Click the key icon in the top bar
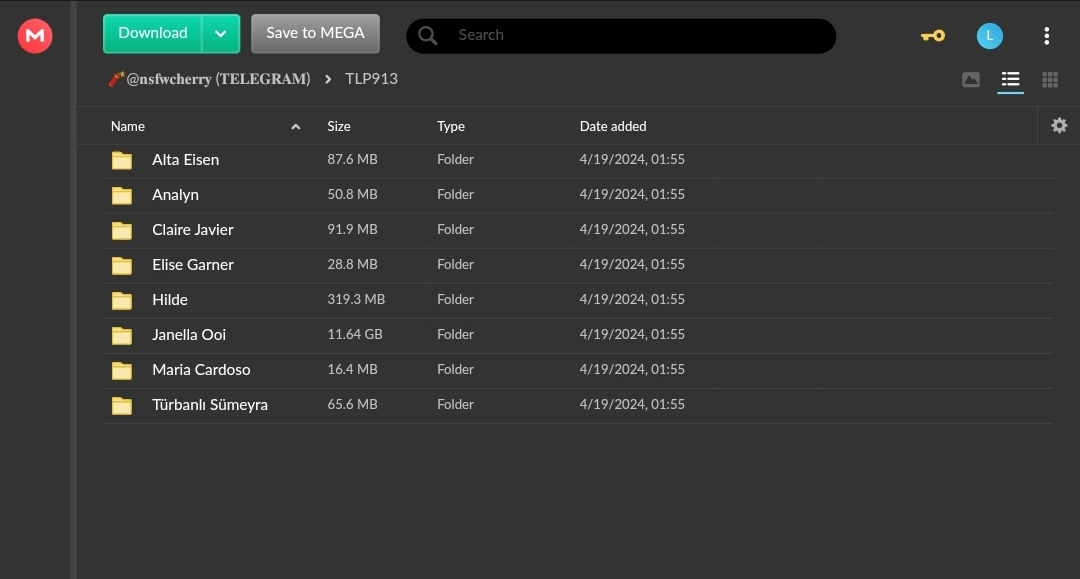This screenshot has height=579, width=1080. (932, 36)
